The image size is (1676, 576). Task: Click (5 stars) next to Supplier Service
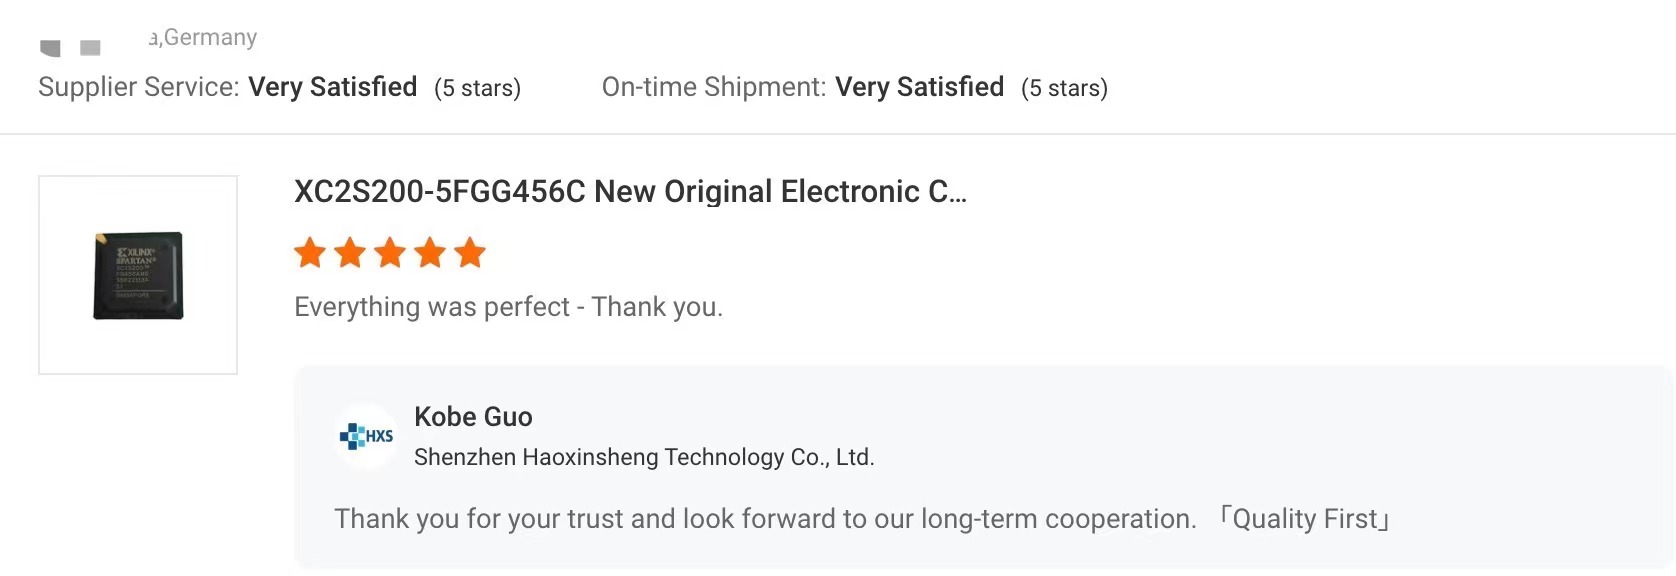477,88
